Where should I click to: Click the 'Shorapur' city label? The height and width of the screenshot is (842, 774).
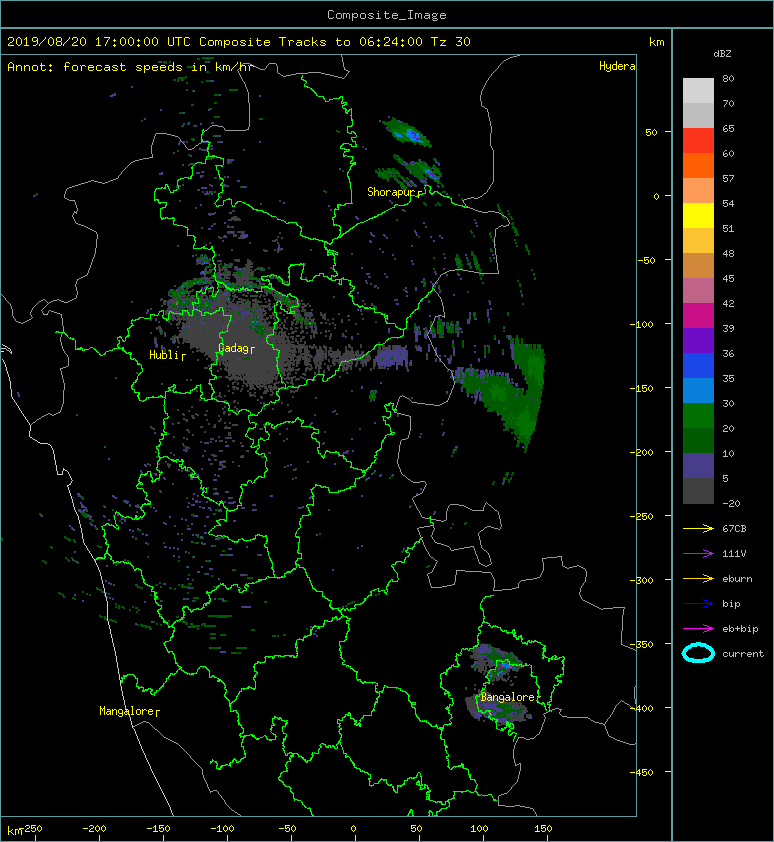pyautogui.click(x=393, y=192)
